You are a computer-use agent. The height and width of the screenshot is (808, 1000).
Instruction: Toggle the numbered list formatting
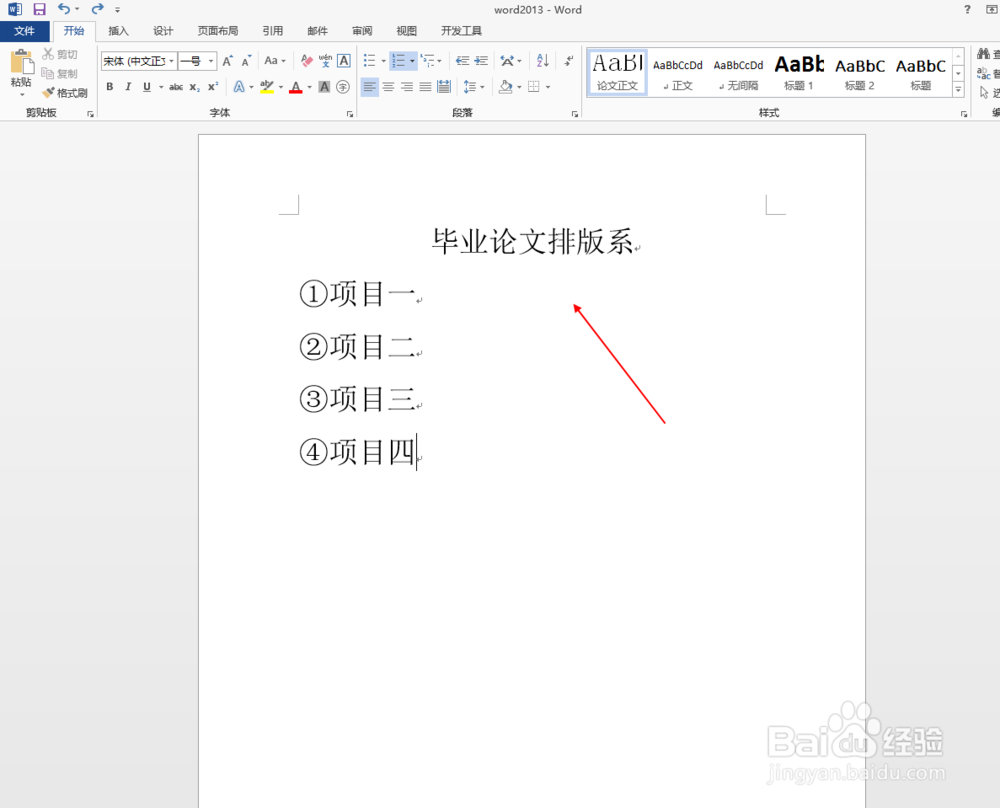pyautogui.click(x=399, y=59)
